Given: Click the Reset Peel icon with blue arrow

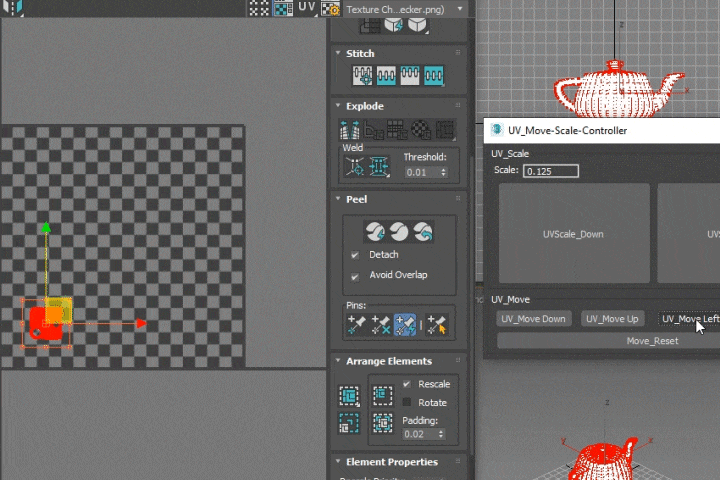Looking at the screenshot, I should pyautogui.click(x=423, y=232).
